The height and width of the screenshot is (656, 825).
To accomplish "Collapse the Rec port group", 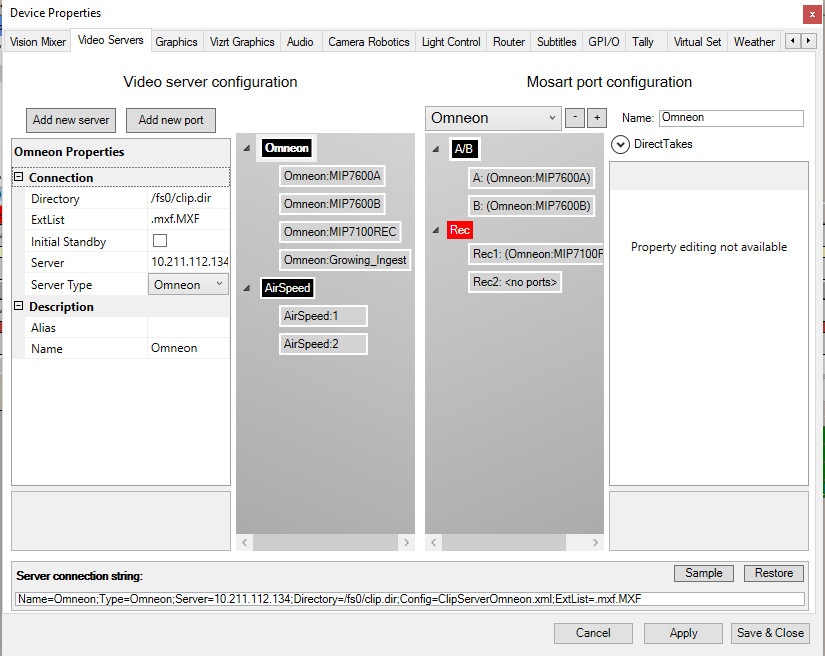I will [x=435, y=230].
